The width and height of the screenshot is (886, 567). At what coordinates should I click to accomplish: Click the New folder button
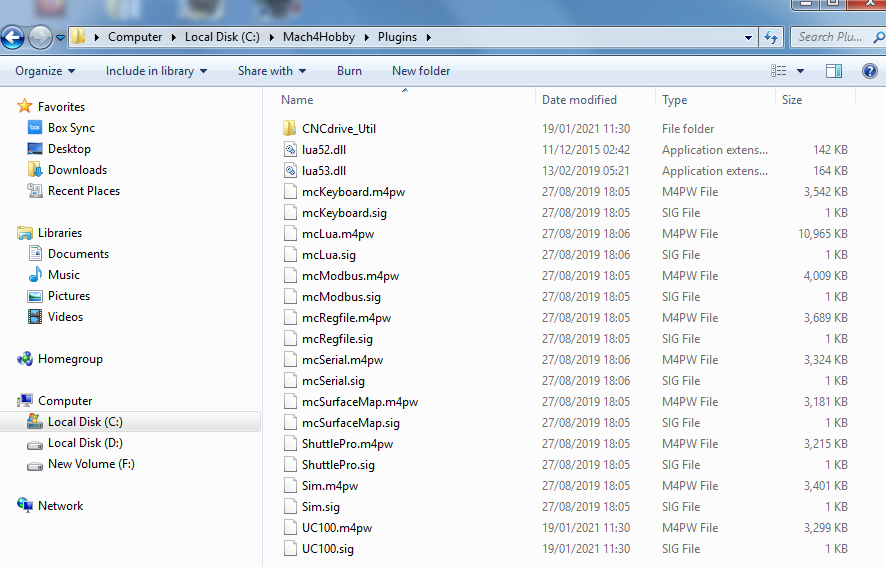pyautogui.click(x=421, y=71)
